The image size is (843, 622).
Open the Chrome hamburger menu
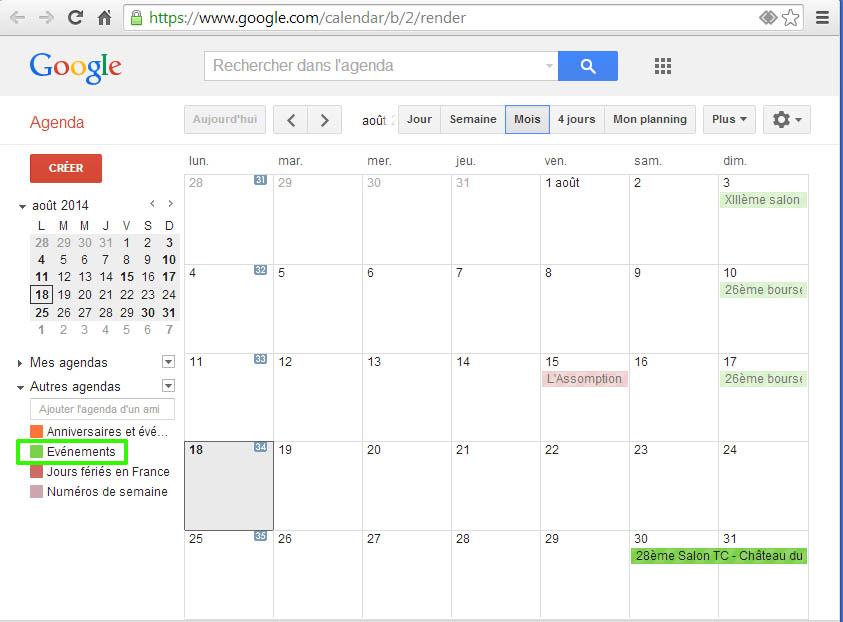822,18
